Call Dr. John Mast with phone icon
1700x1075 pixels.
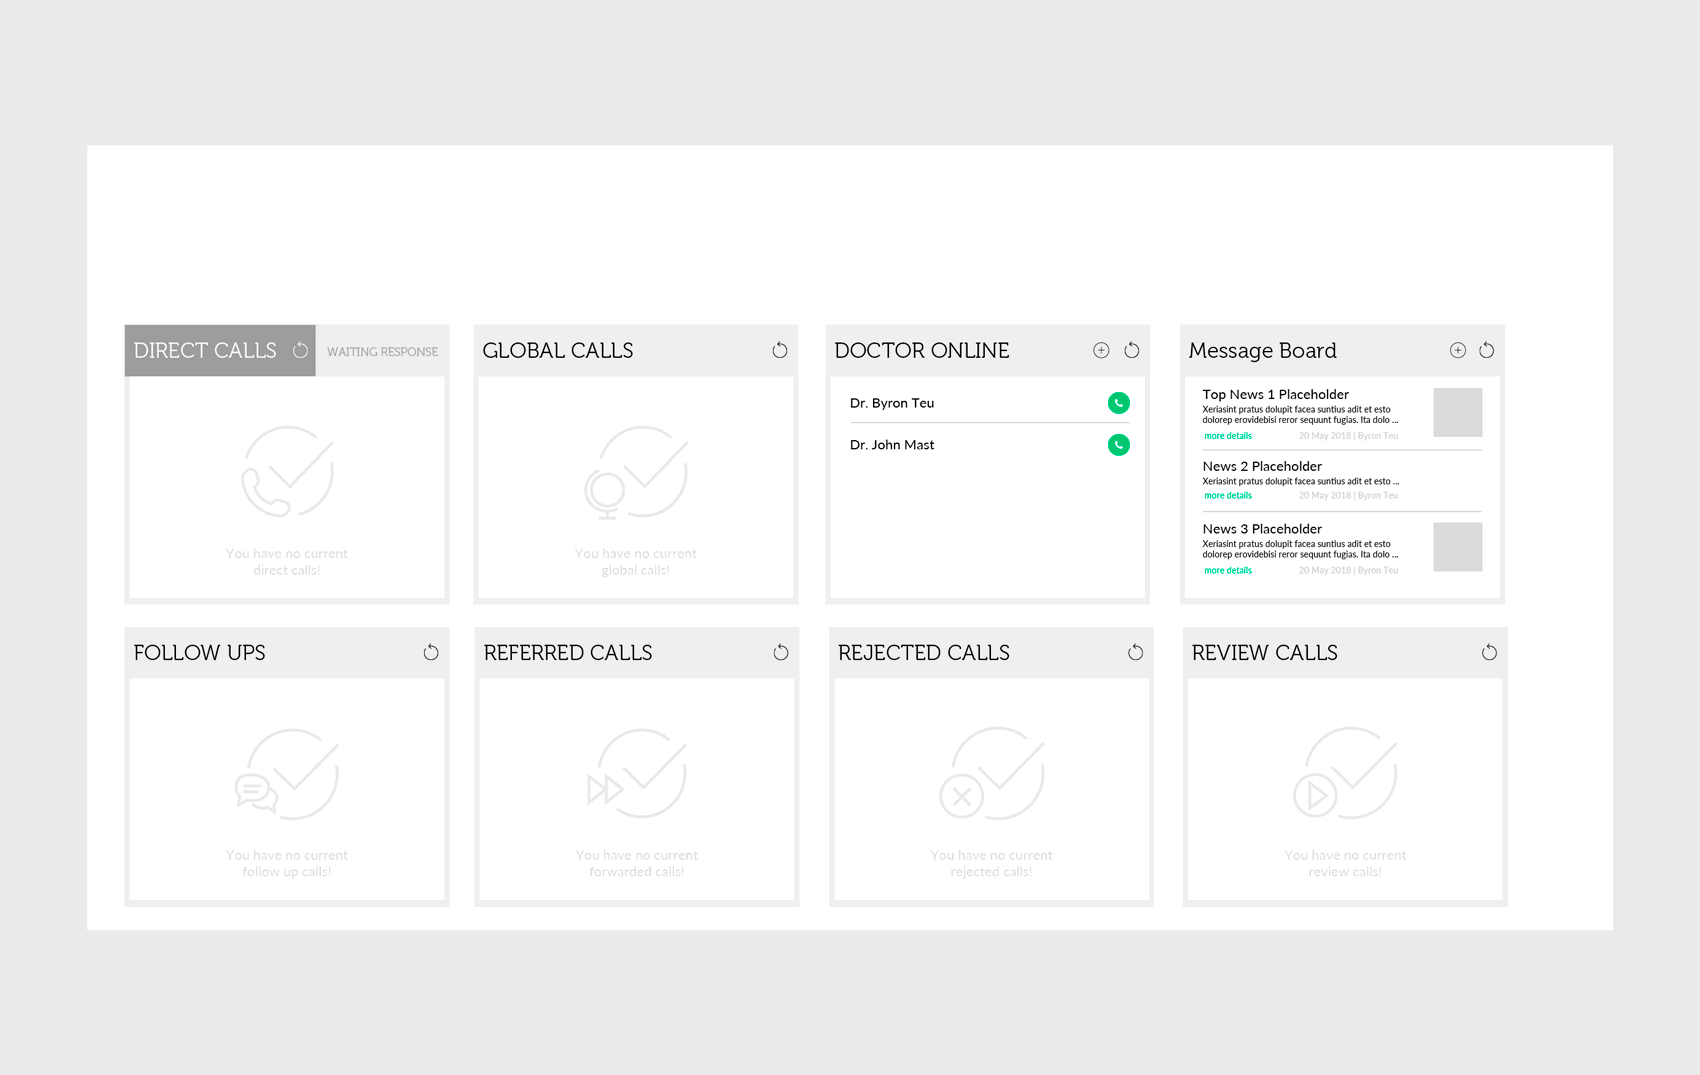click(1118, 445)
